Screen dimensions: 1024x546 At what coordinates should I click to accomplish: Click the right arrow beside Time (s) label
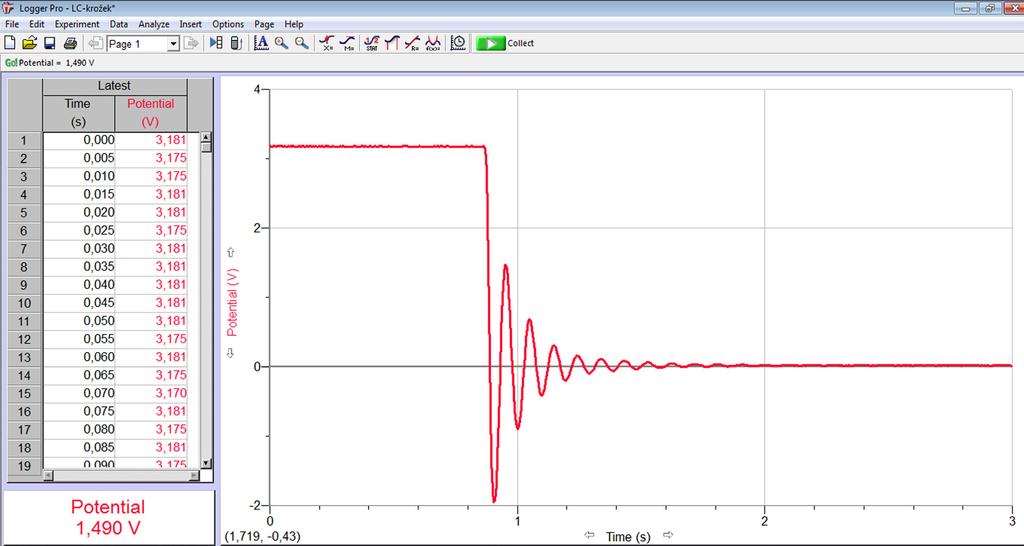tap(667, 535)
